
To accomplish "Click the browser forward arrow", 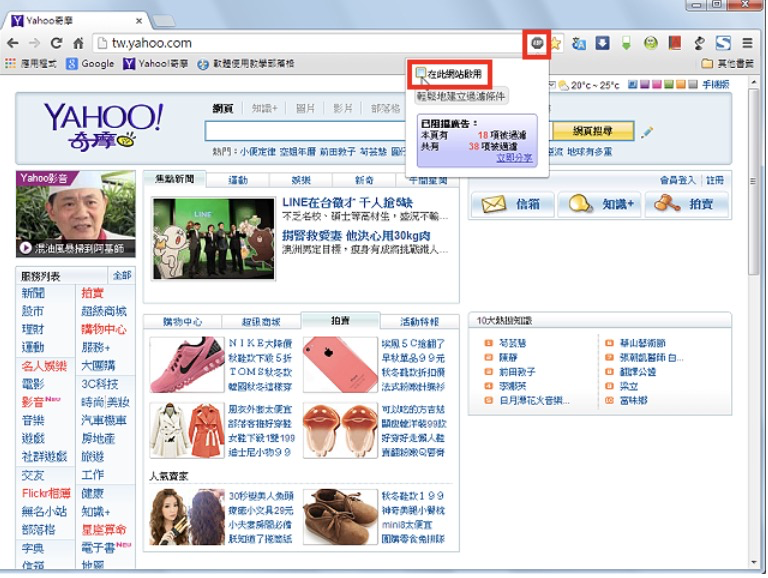I will pos(34,43).
